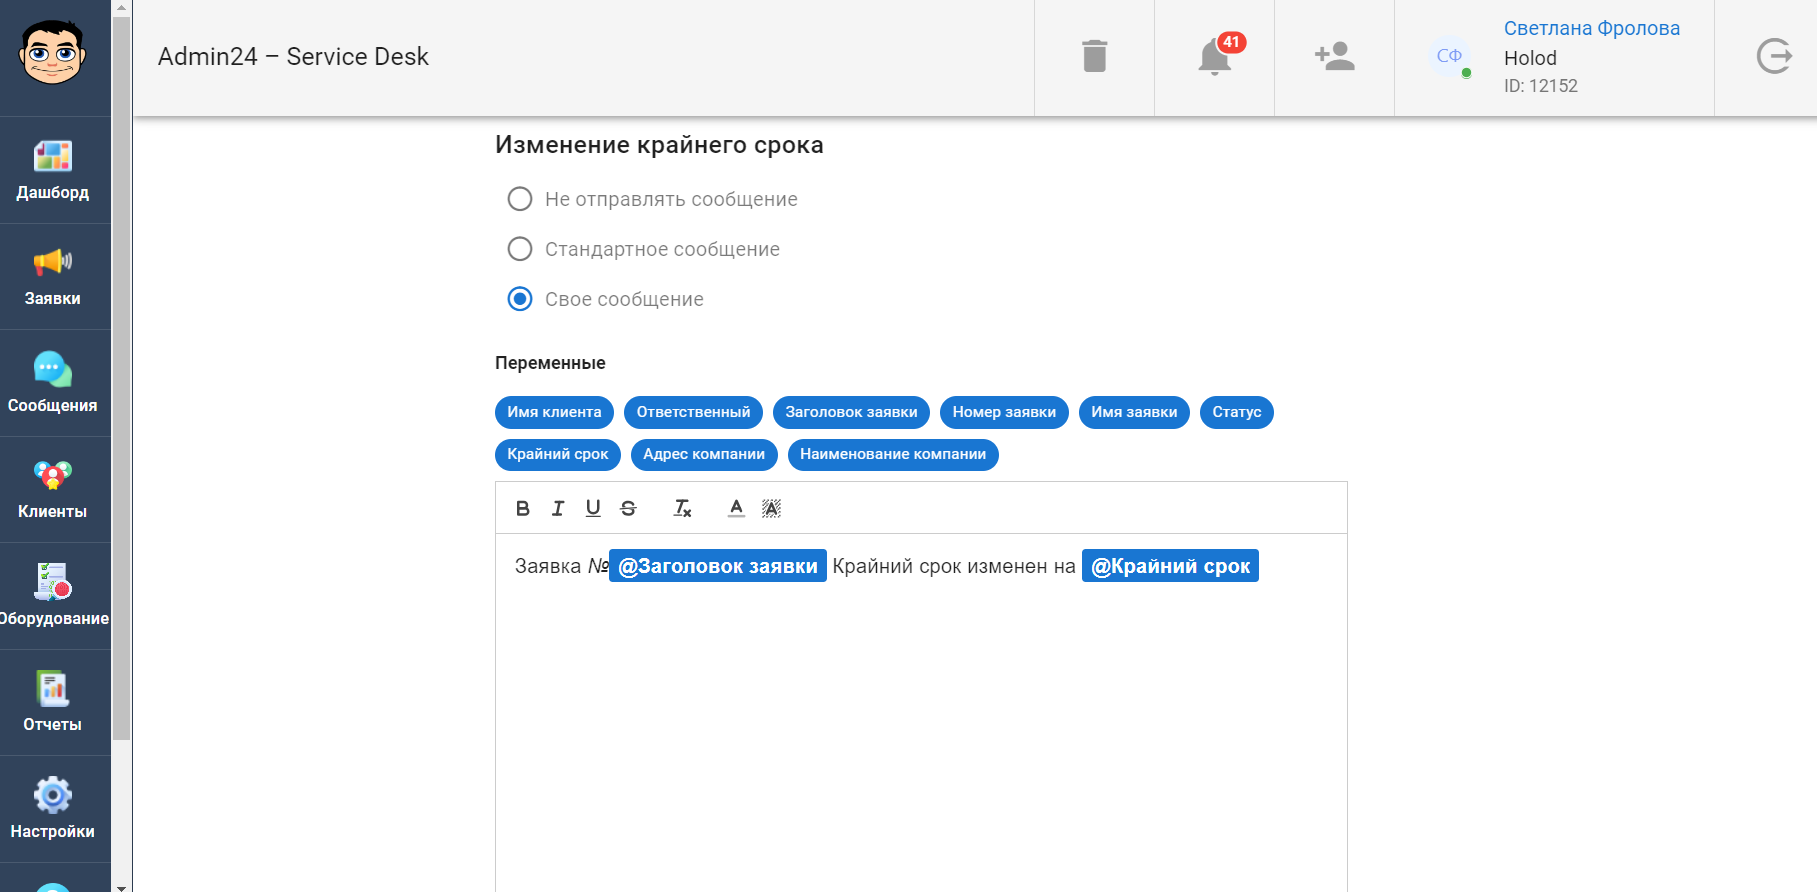The image size is (1817, 892).
Task: Insert the "Имя заявки" variable
Action: tap(1134, 412)
